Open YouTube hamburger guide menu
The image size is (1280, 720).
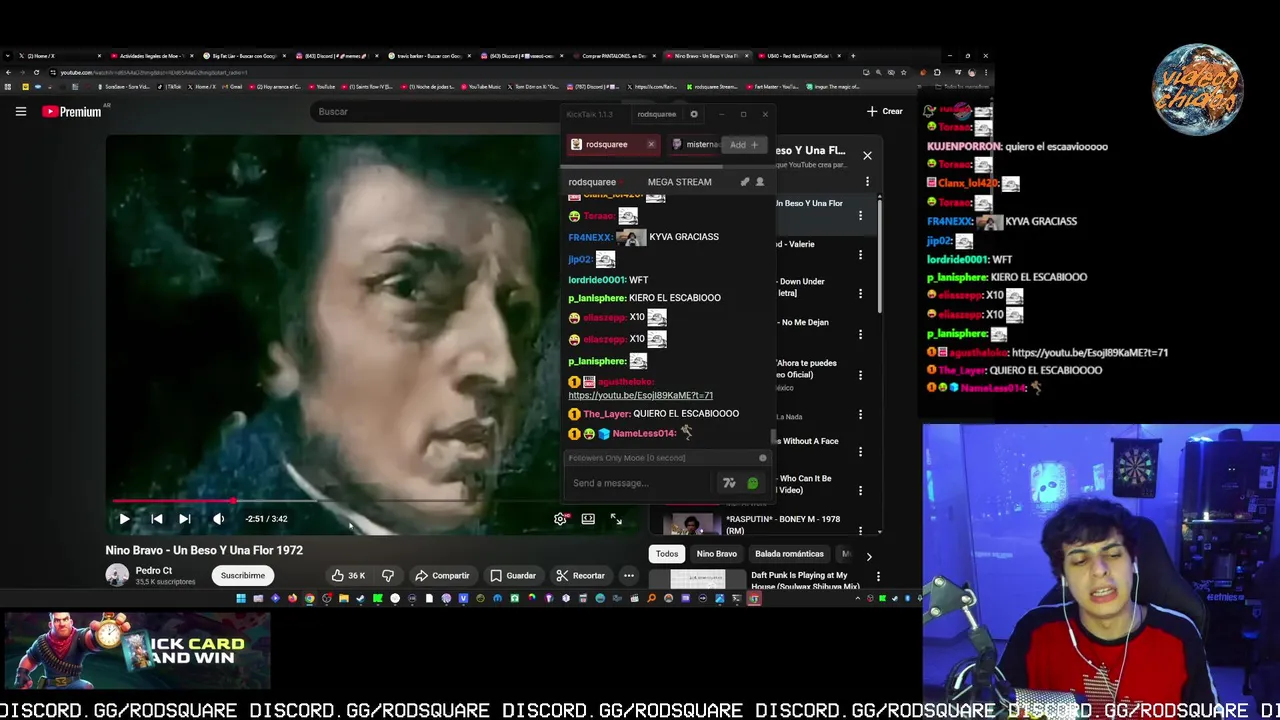tap(20, 111)
